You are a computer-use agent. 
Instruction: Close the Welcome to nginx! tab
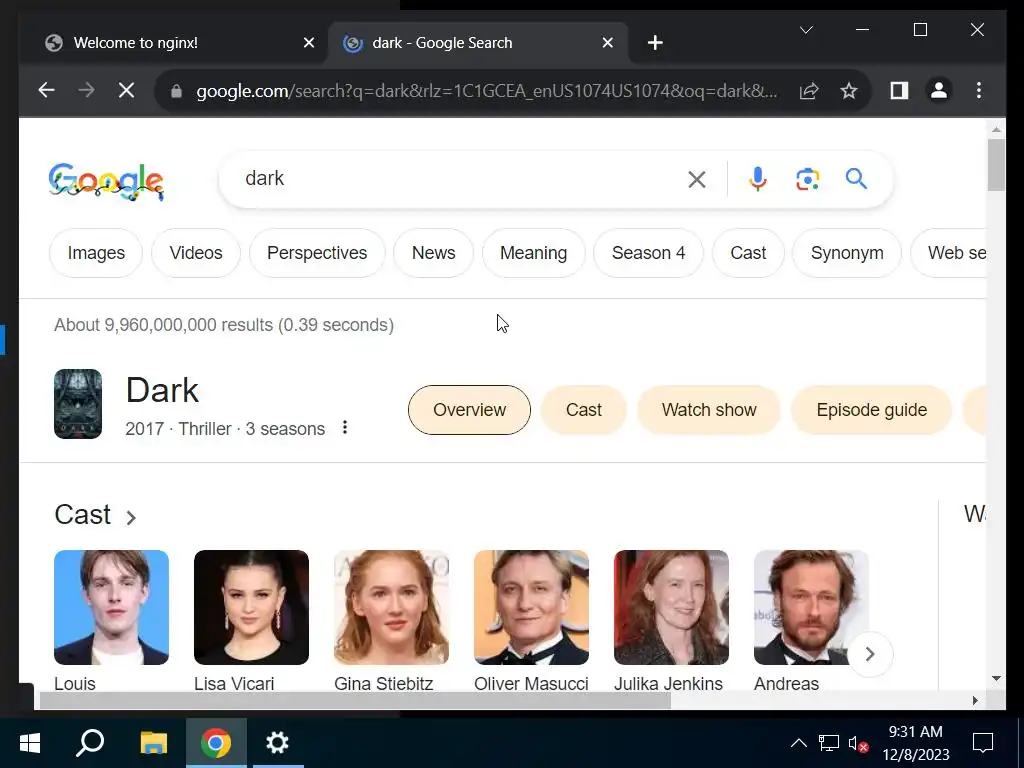coord(309,43)
